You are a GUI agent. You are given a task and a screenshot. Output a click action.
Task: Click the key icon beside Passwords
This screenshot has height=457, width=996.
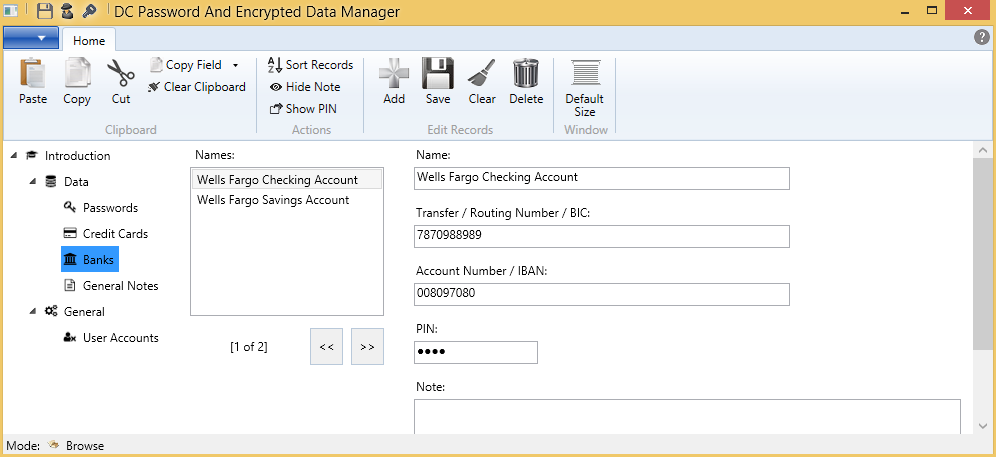[x=70, y=207]
